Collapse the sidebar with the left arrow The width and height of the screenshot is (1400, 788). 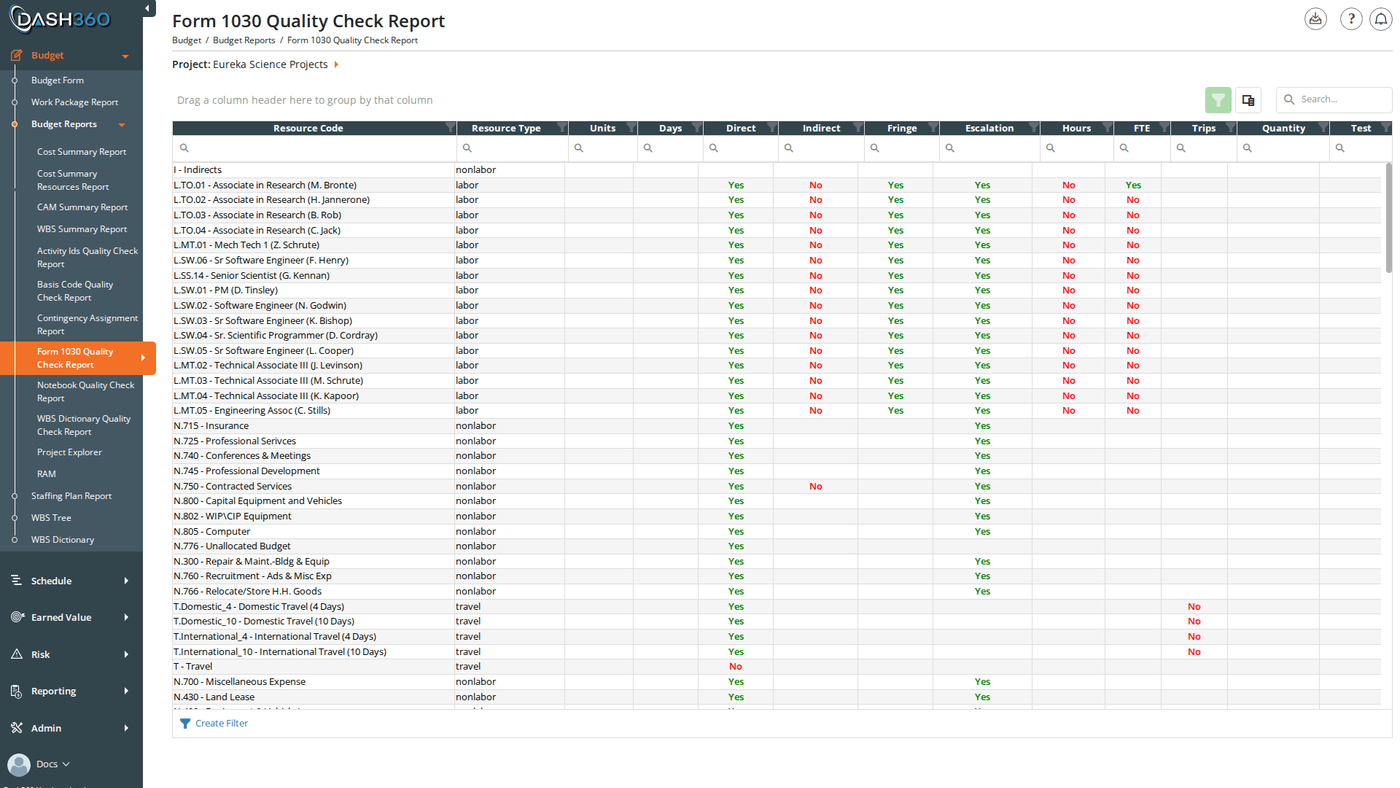[x=148, y=9]
